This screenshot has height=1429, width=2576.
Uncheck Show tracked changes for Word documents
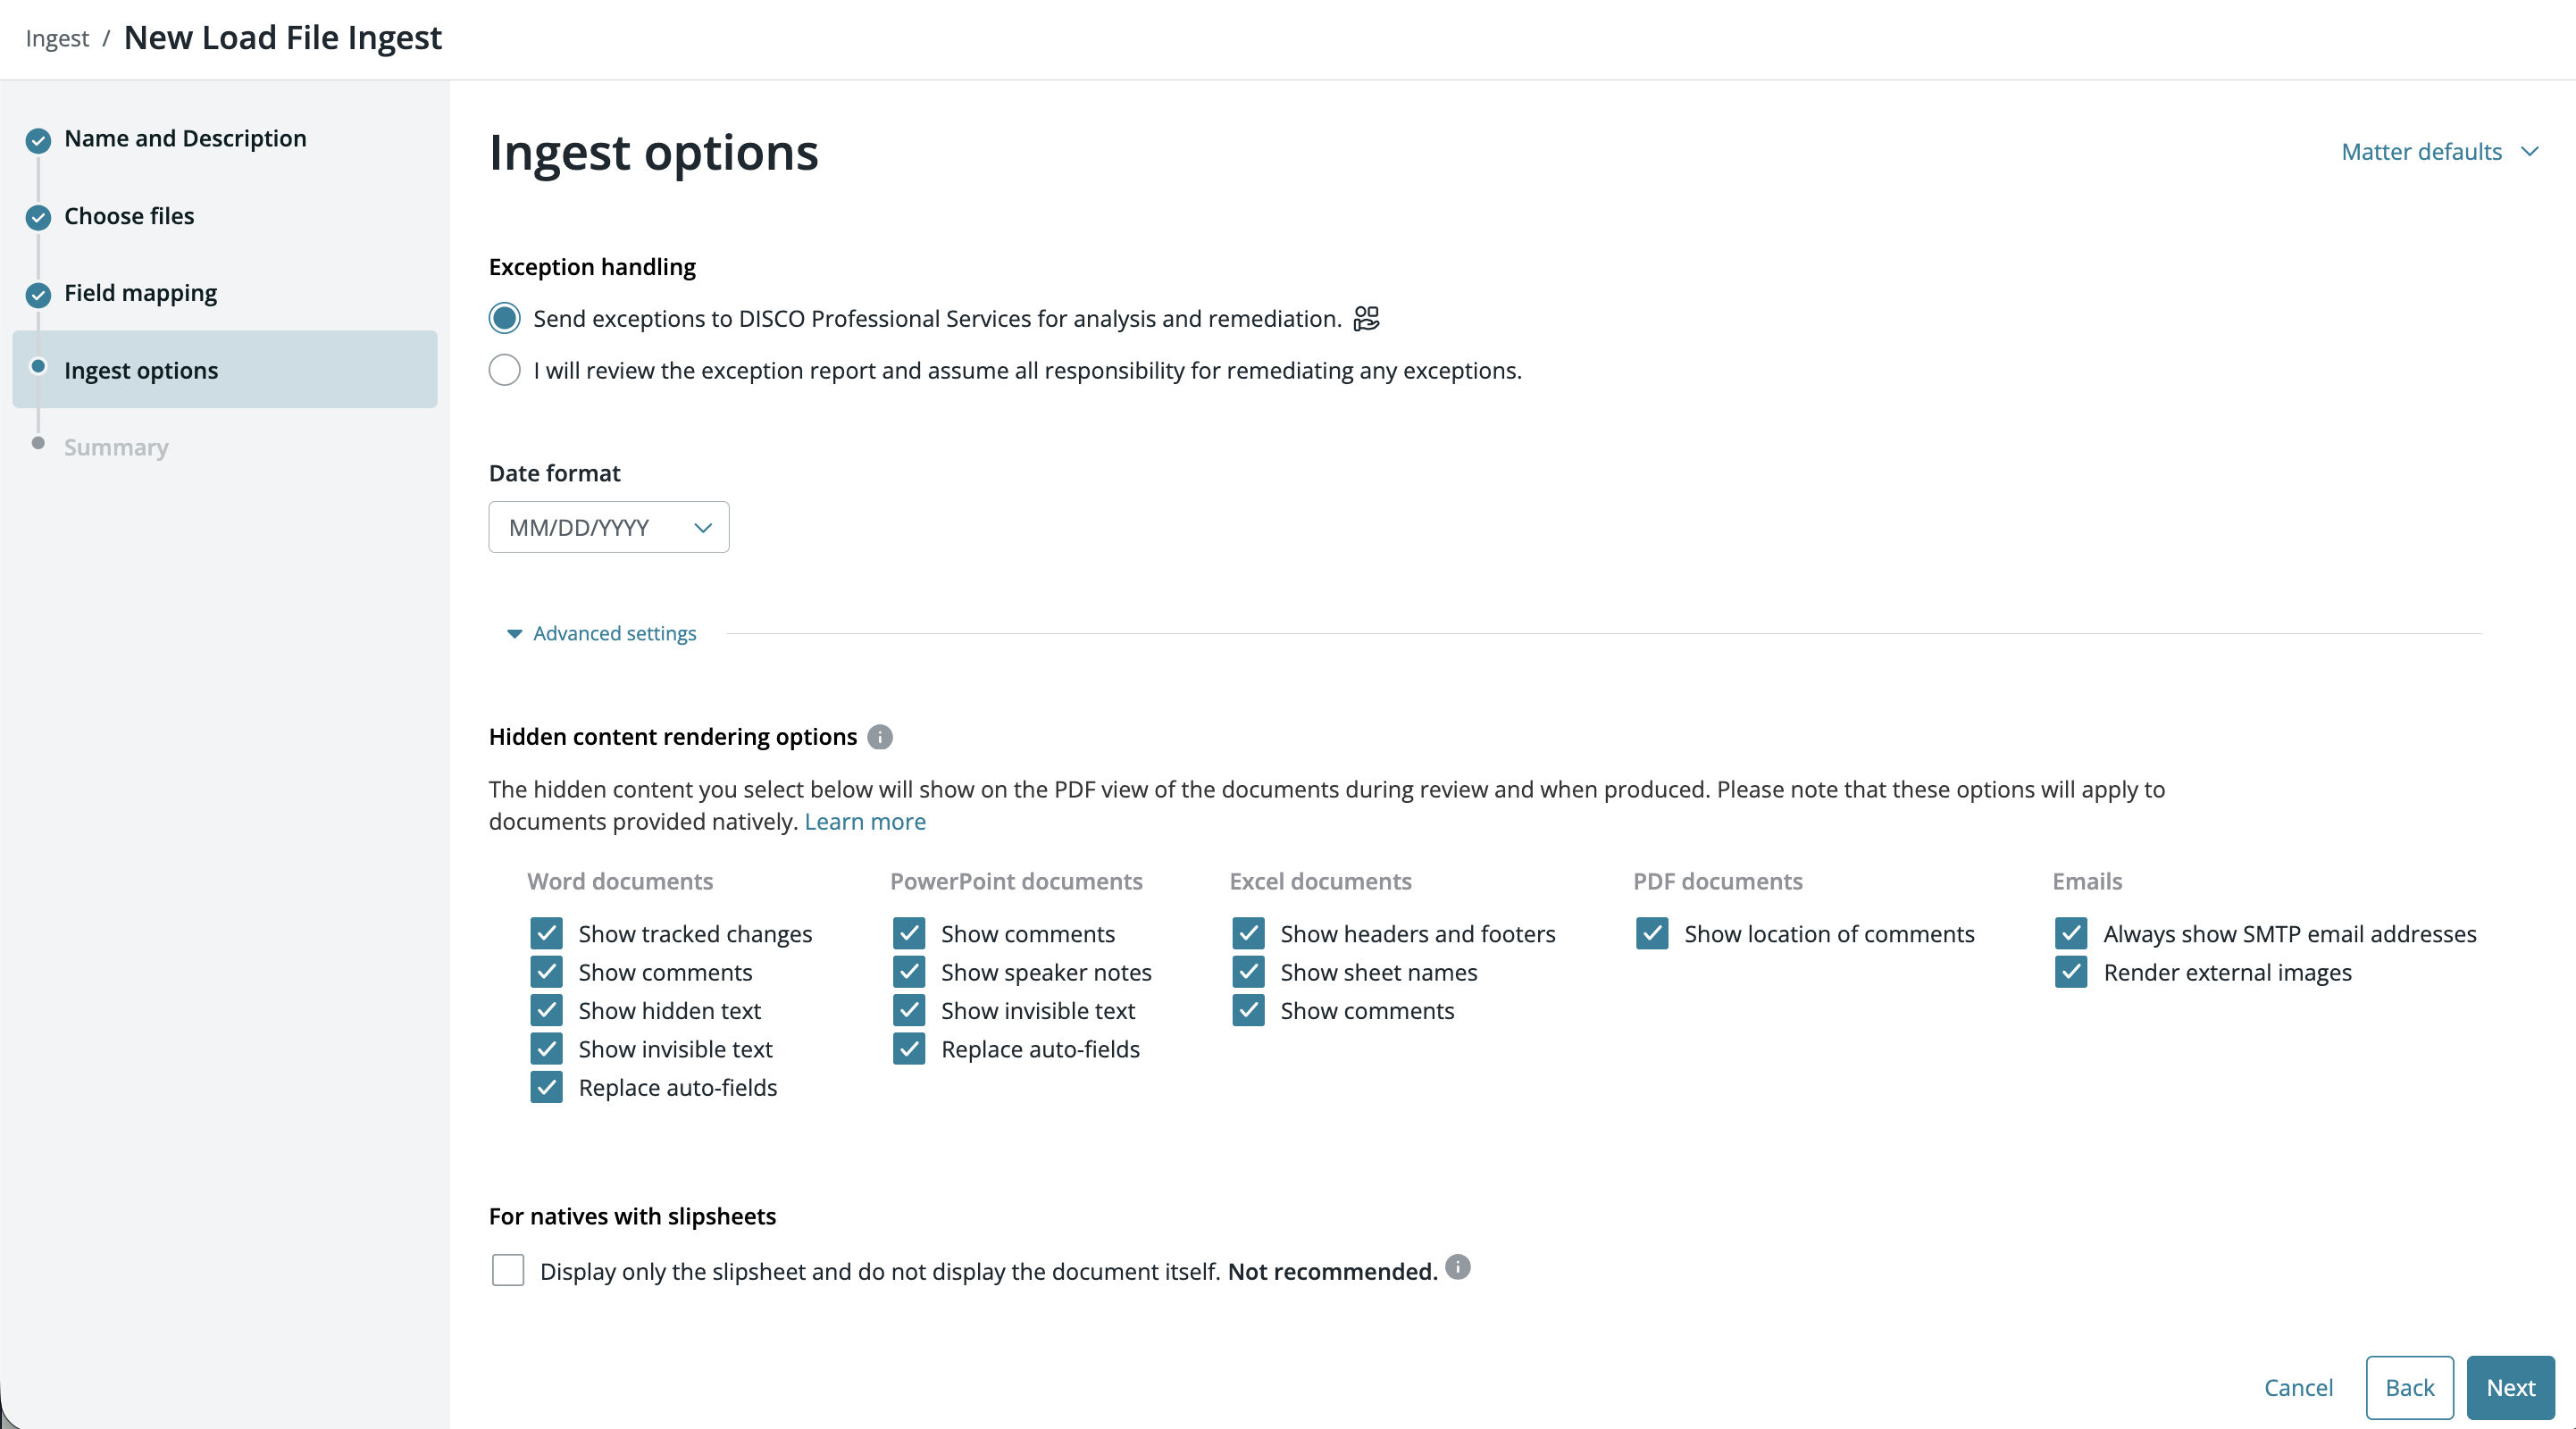click(x=547, y=933)
